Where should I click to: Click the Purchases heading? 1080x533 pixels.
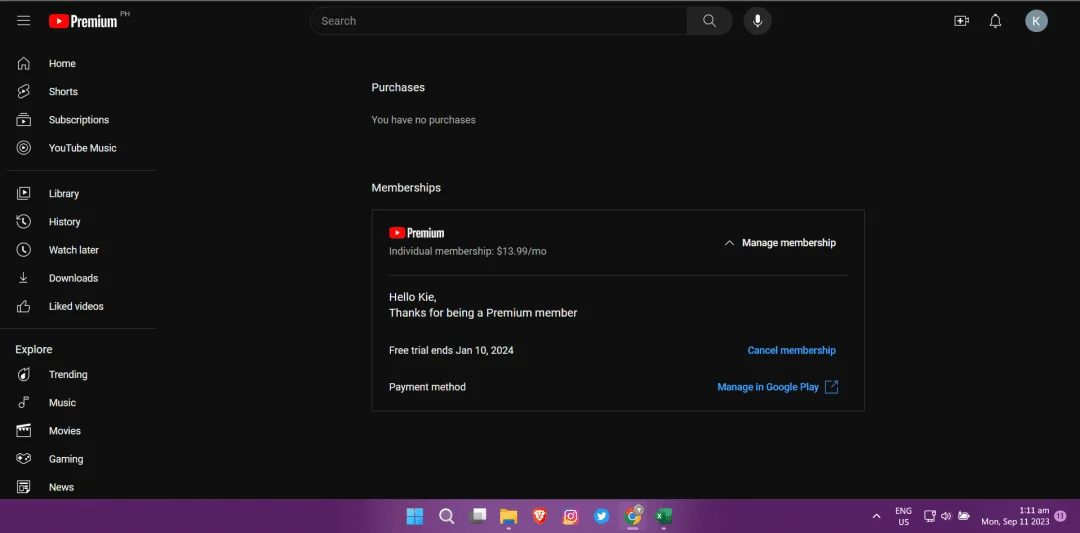[398, 87]
